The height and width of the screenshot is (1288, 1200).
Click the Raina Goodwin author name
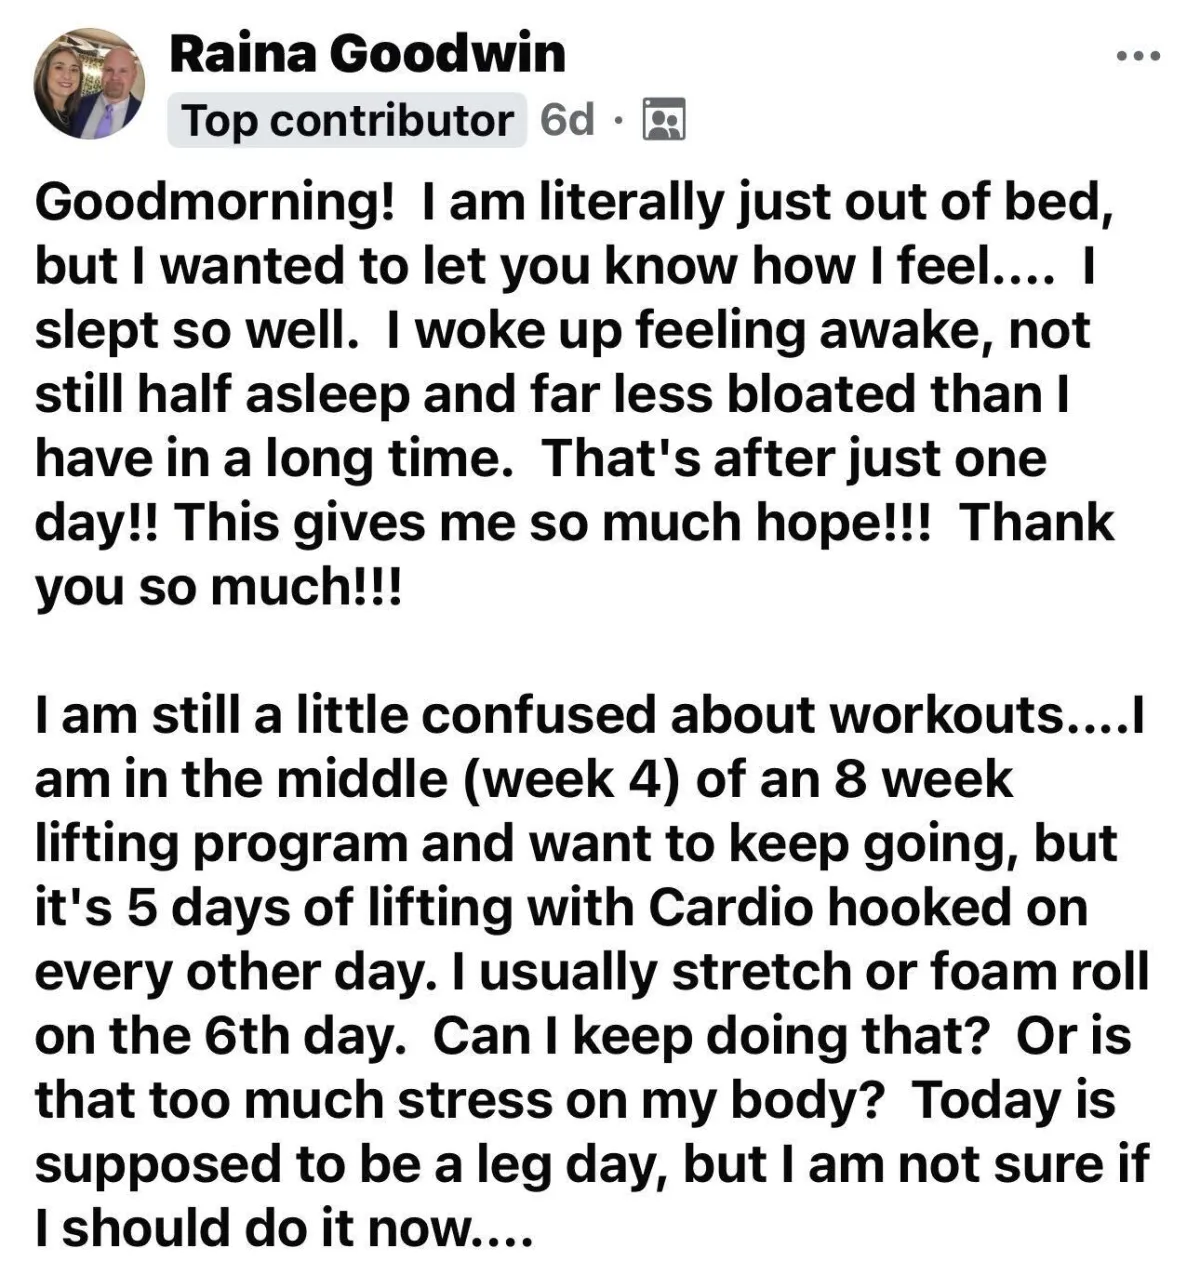[367, 54]
